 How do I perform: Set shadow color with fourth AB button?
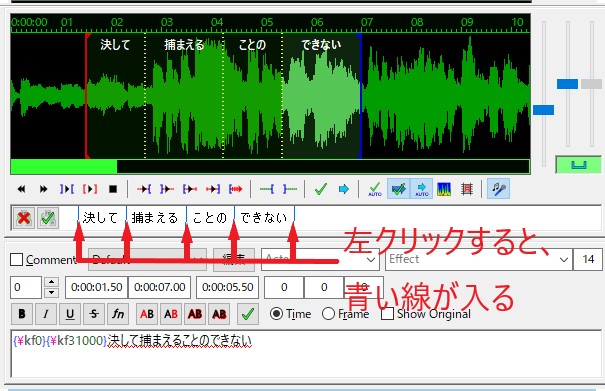pyautogui.click(x=219, y=314)
